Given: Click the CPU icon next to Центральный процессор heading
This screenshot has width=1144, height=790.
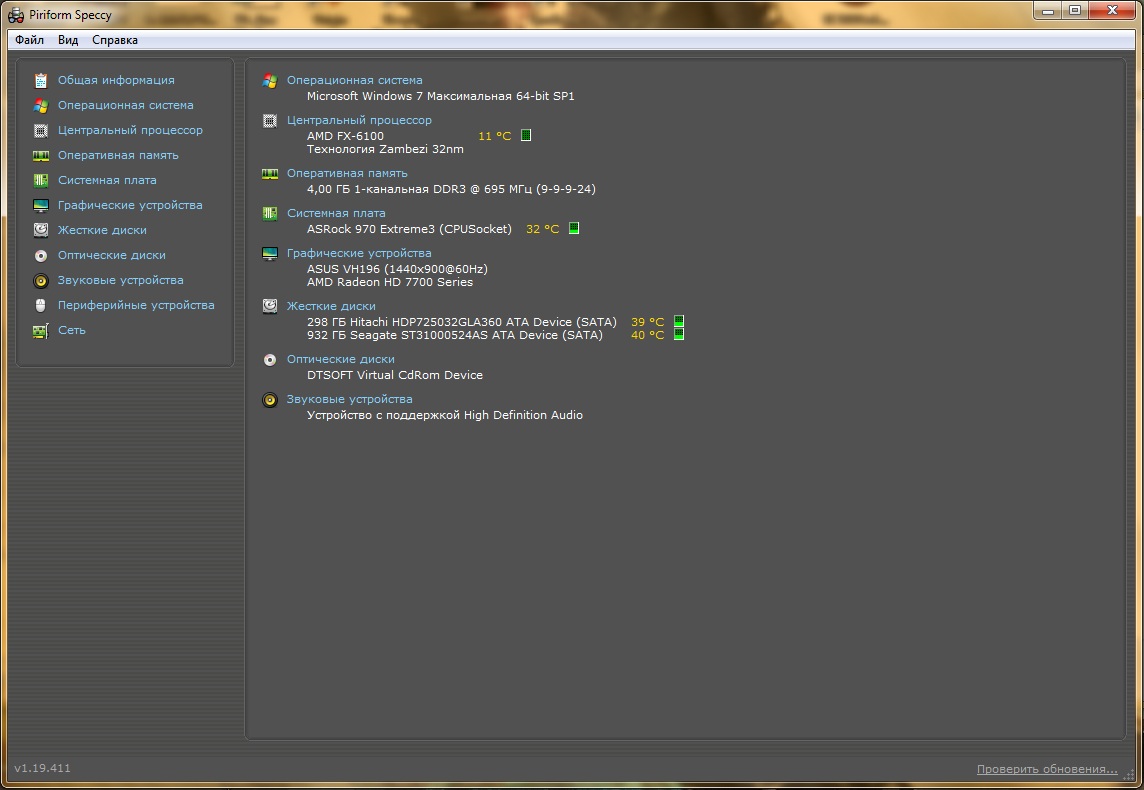Looking at the screenshot, I should 270,120.
